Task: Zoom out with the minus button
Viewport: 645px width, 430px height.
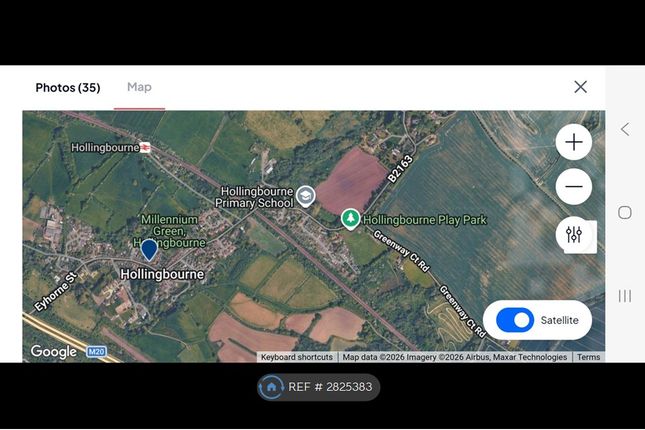Action: 573,187
